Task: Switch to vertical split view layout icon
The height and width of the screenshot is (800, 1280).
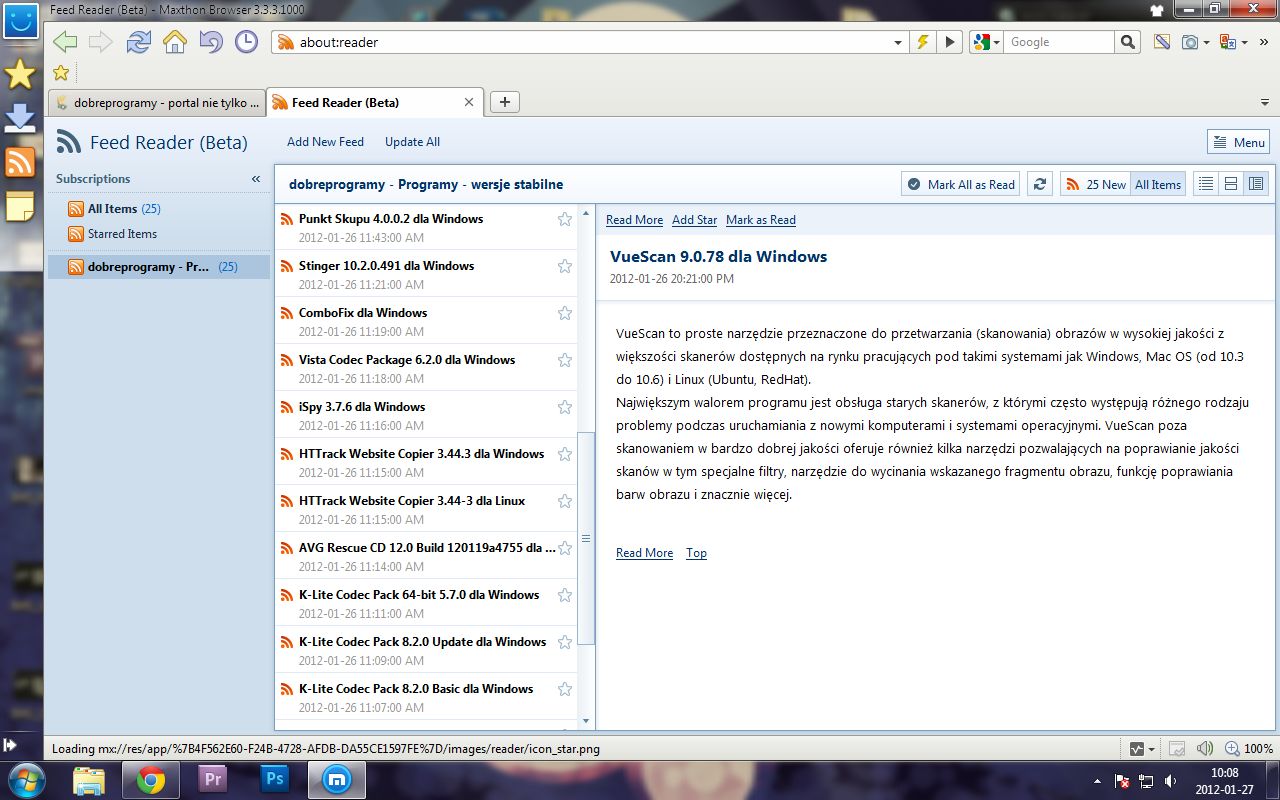Action: [1256, 184]
